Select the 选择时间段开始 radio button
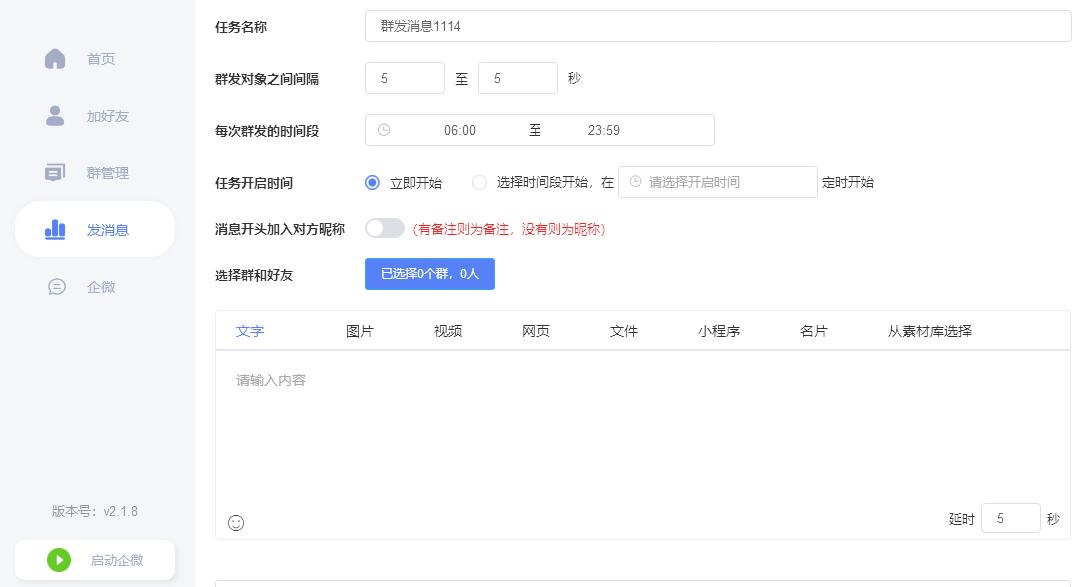This screenshot has width=1085, height=587. [x=480, y=183]
